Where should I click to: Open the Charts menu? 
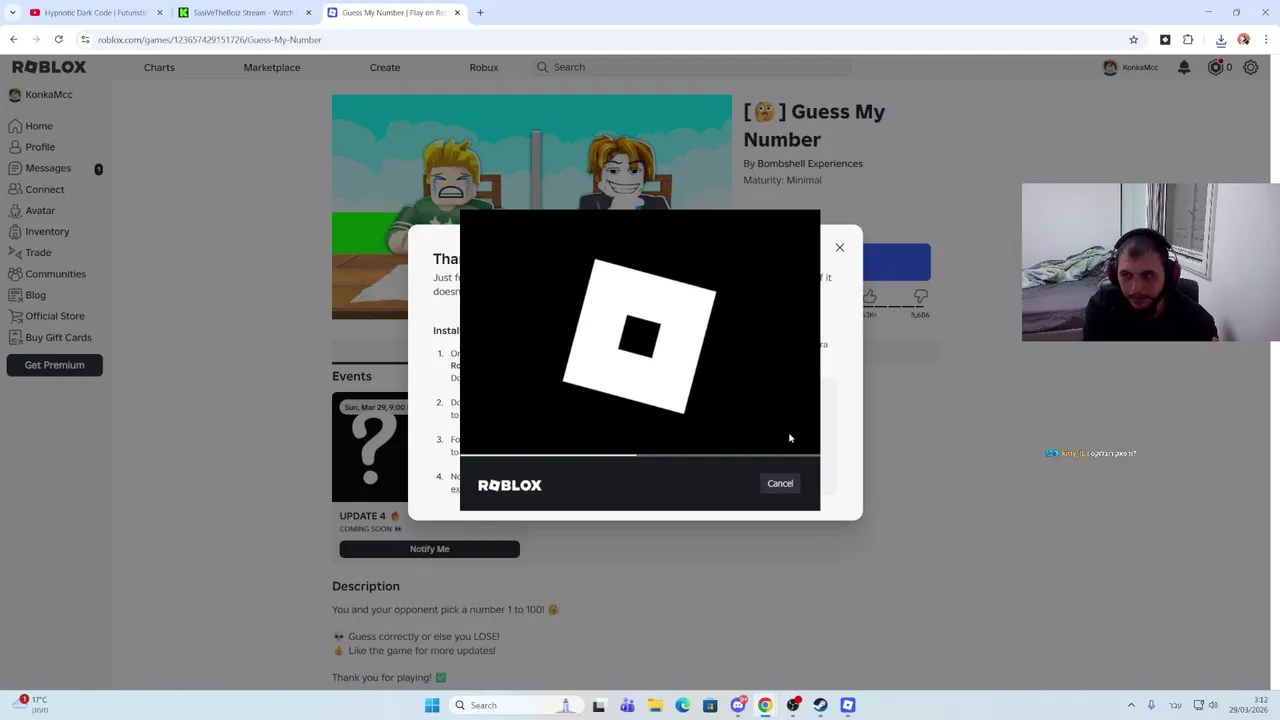[159, 67]
